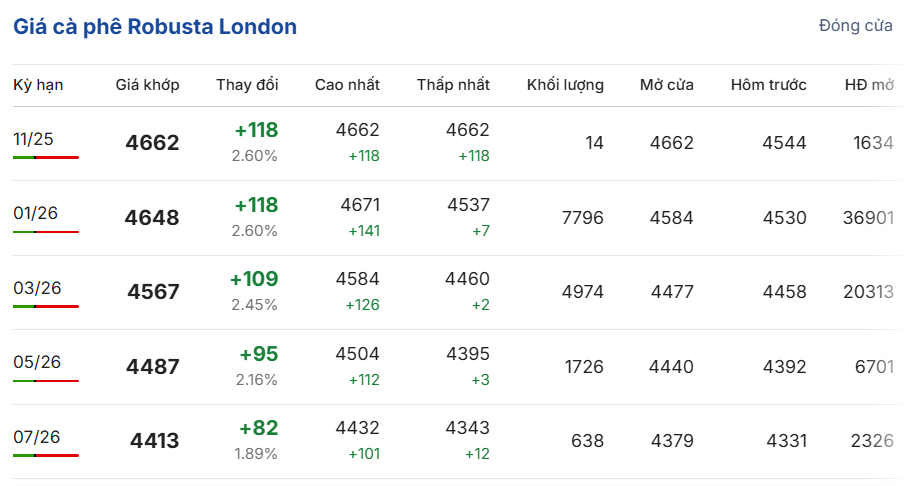Screen dimensions: 912x486
Task: Select the 'Kỳ hạn' column header
Action: tap(38, 85)
